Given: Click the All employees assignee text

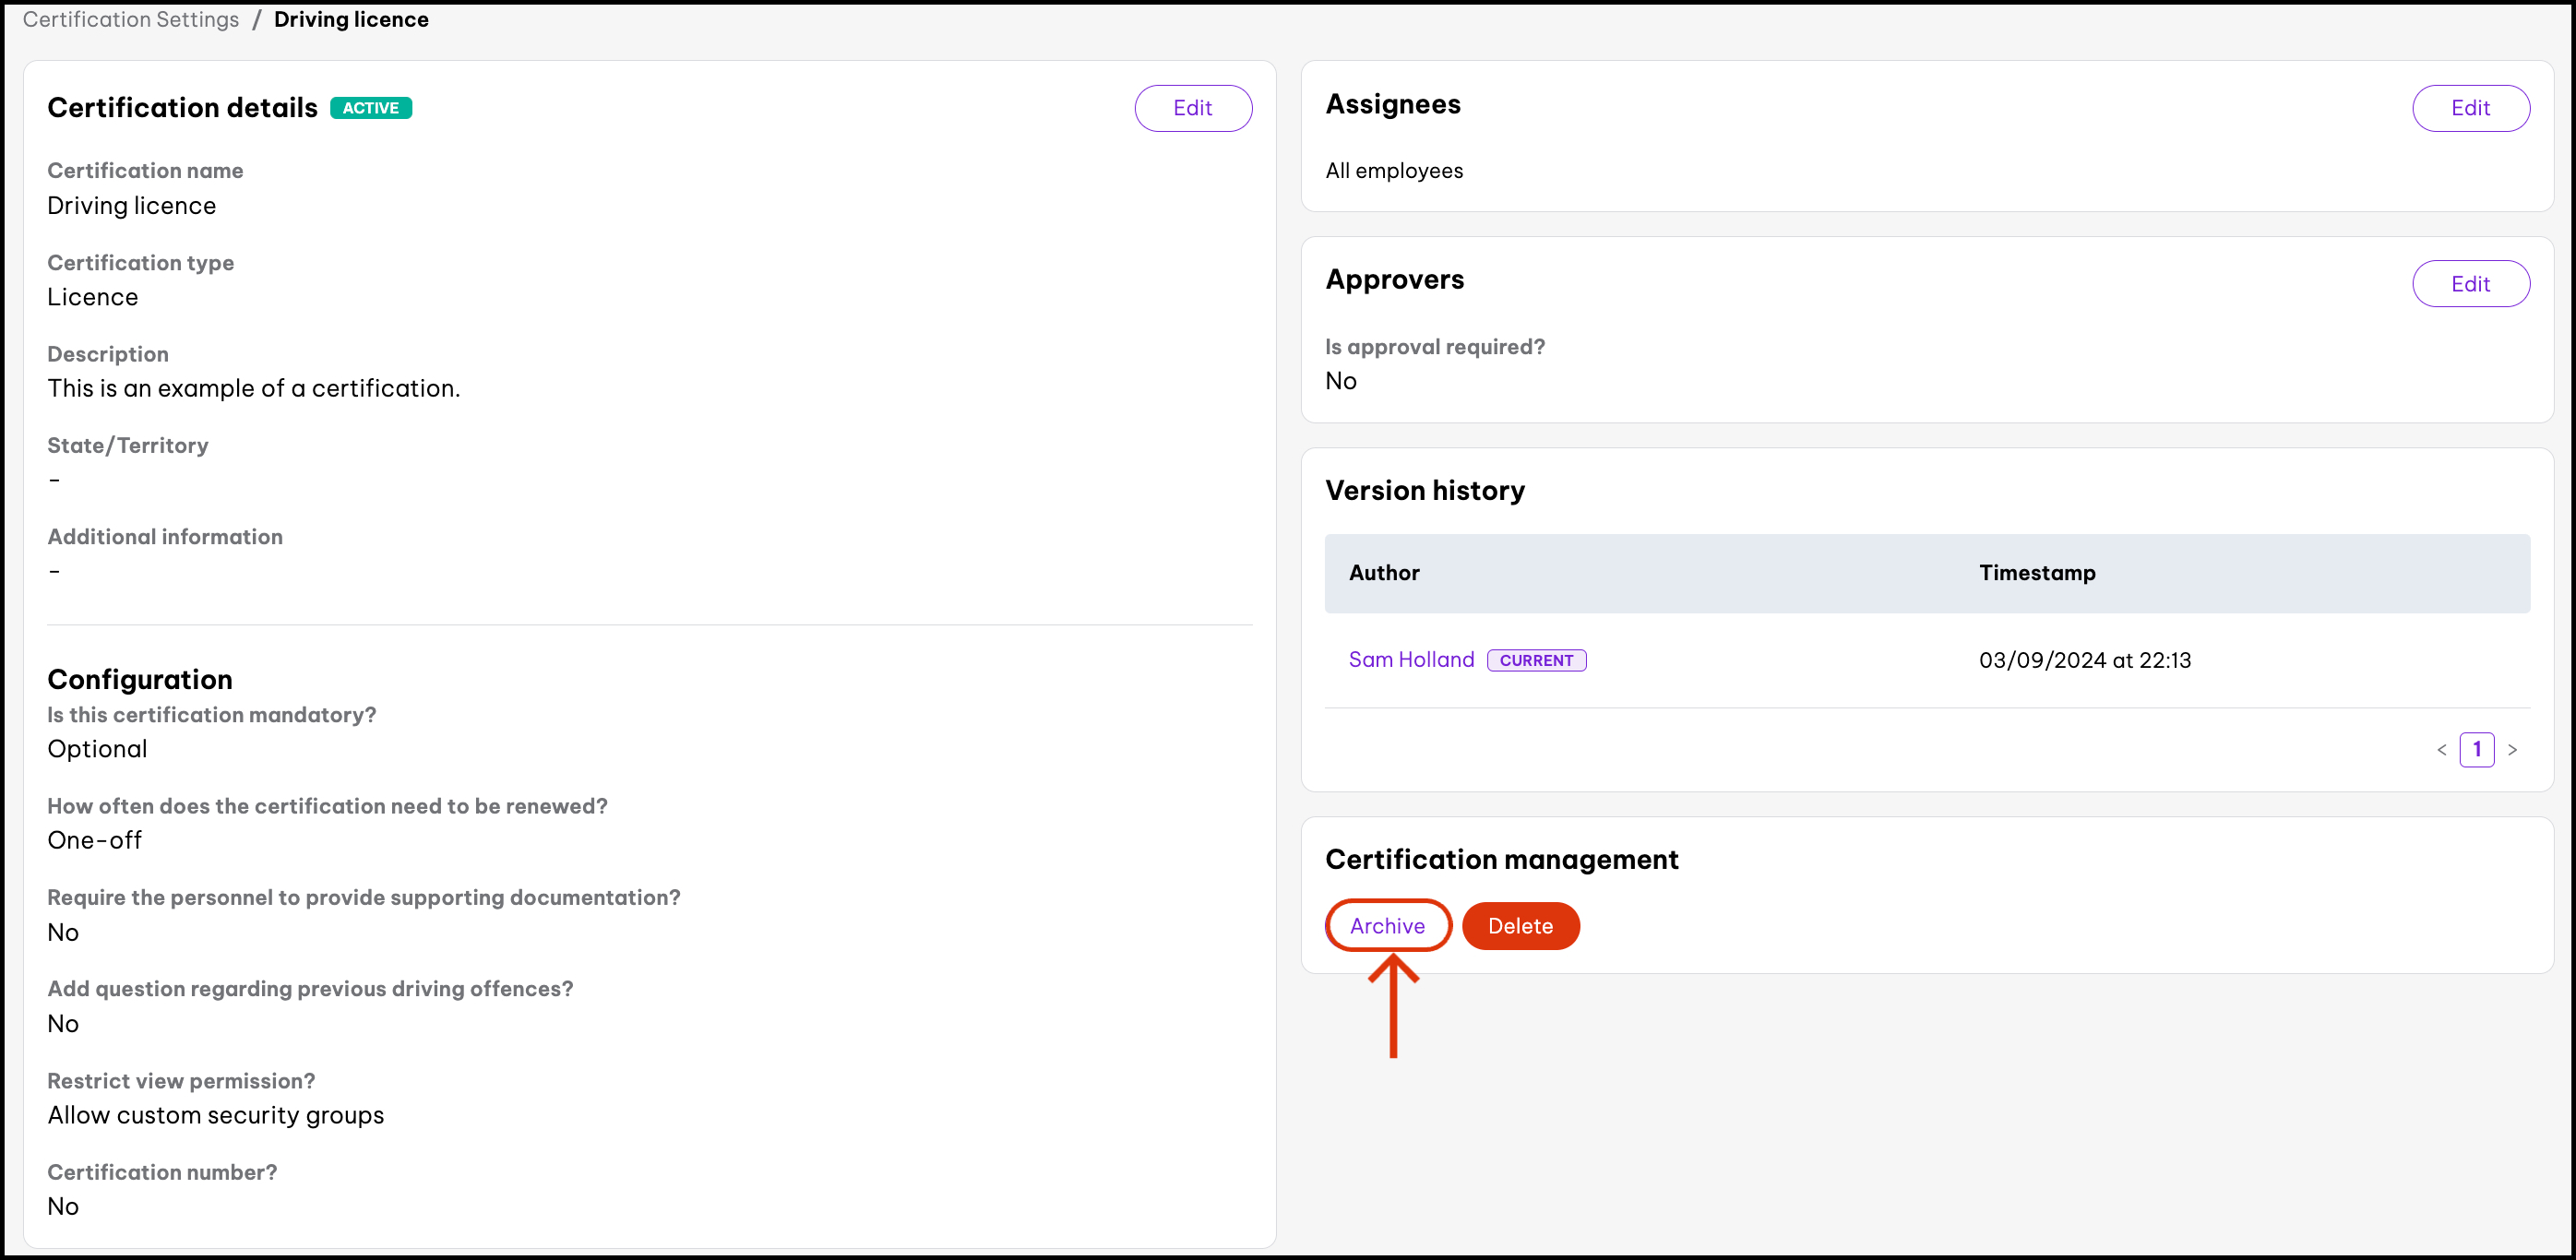Looking at the screenshot, I should (1393, 171).
